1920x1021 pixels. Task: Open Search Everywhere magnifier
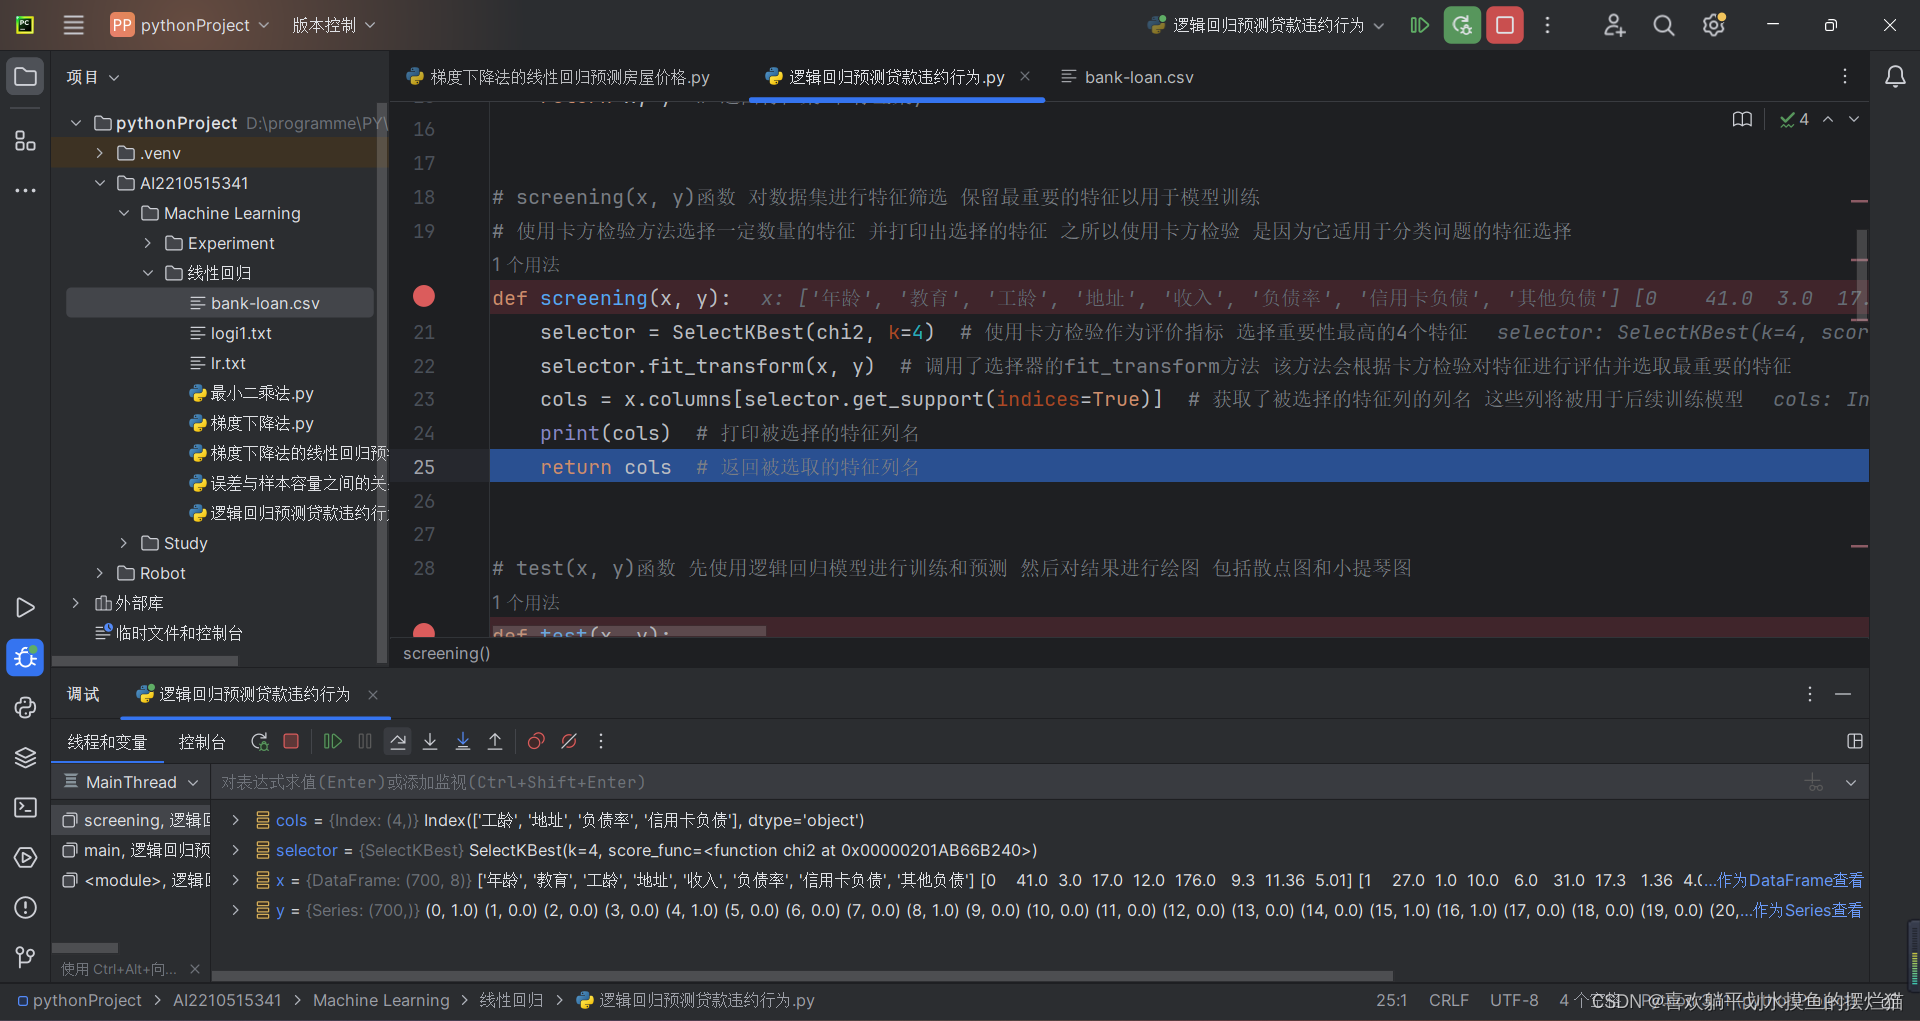(1664, 25)
